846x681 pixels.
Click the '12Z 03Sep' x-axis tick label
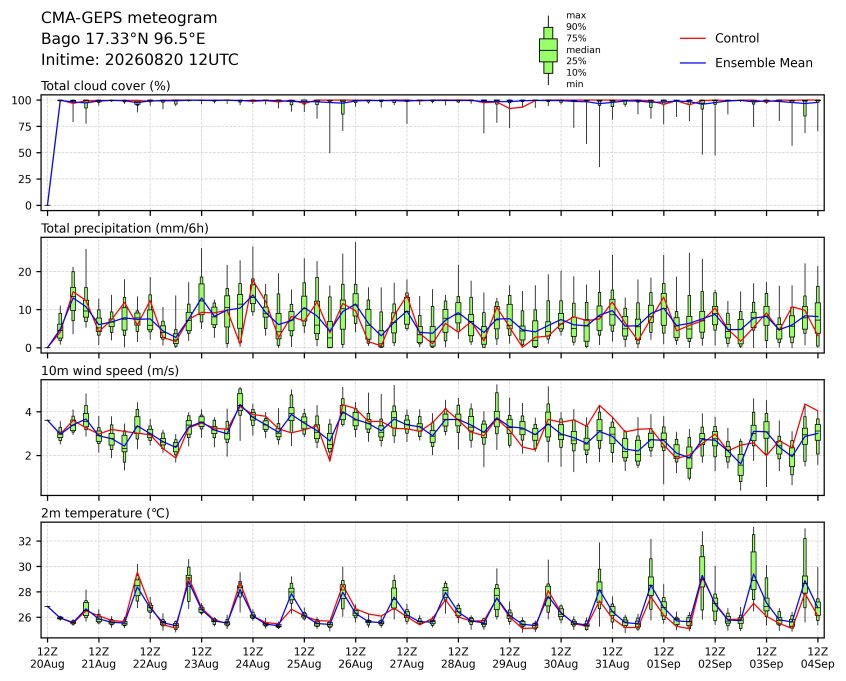coord(766,658)
